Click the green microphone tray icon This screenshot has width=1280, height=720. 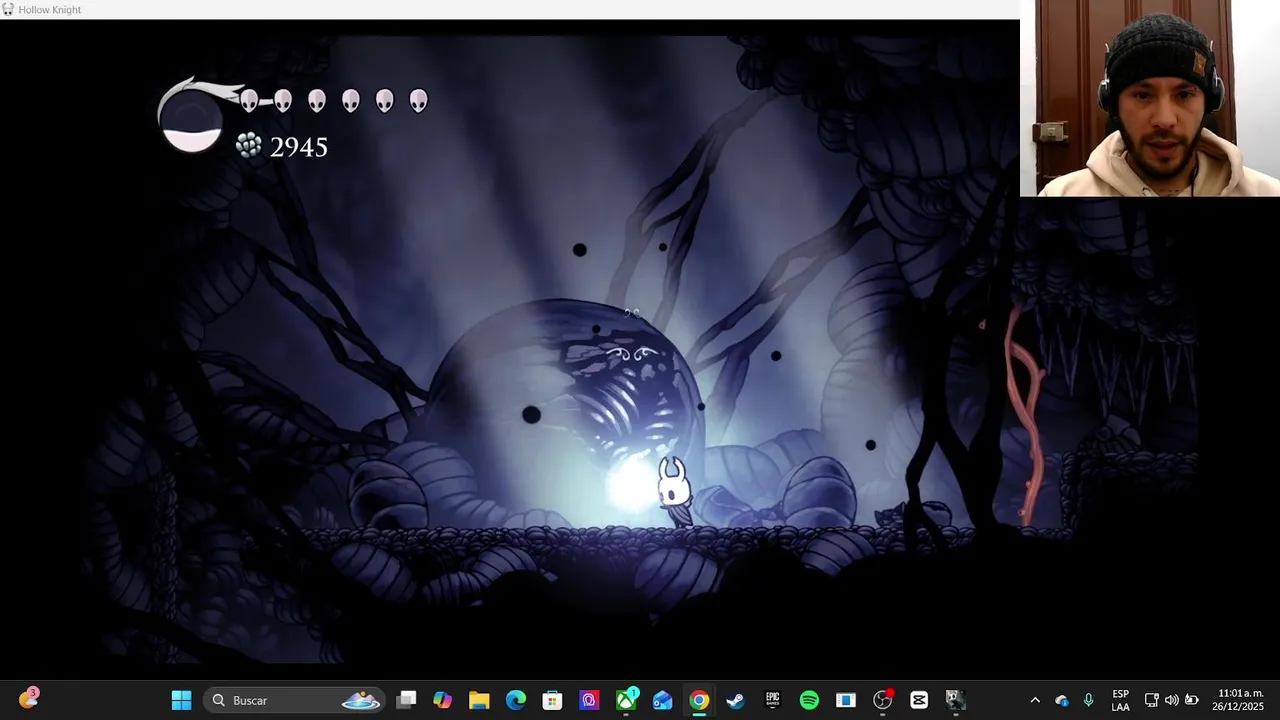[x=1088, y=700]
